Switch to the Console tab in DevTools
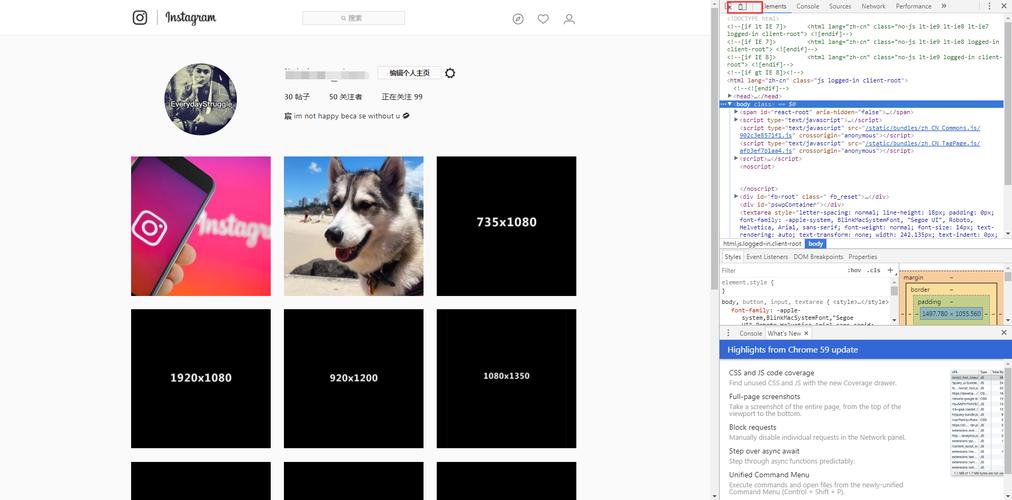This screenshot has width=1012, height=500. tap(807, 6)
